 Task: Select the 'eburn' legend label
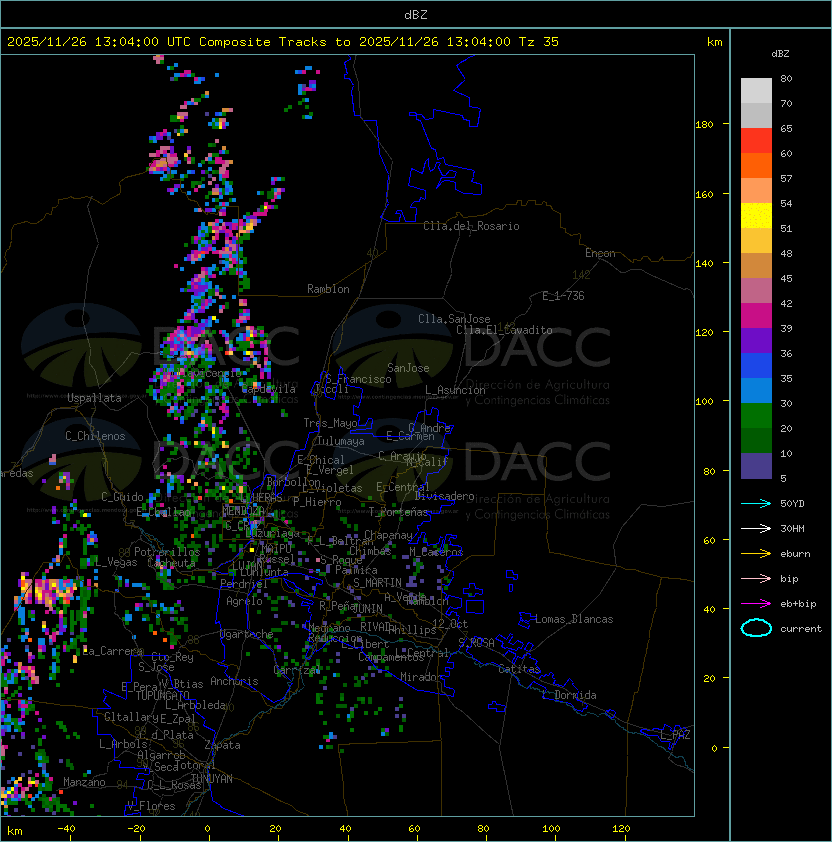tap(795, 554)
